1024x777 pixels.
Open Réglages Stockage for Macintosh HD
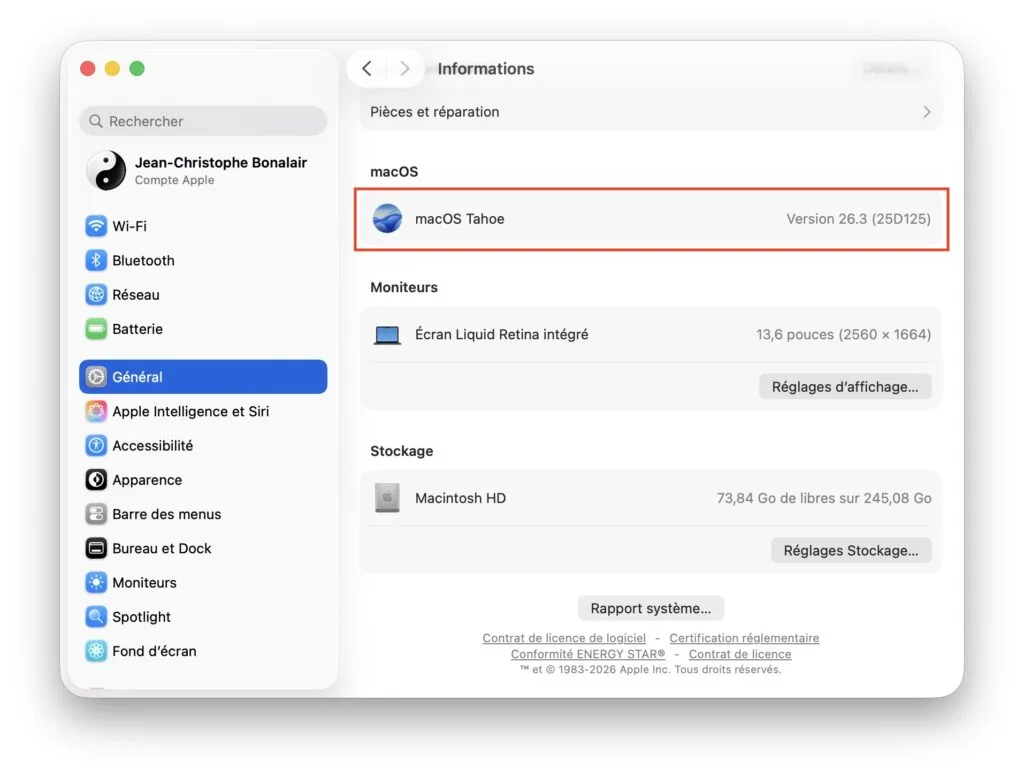click(x=851, y=550)
